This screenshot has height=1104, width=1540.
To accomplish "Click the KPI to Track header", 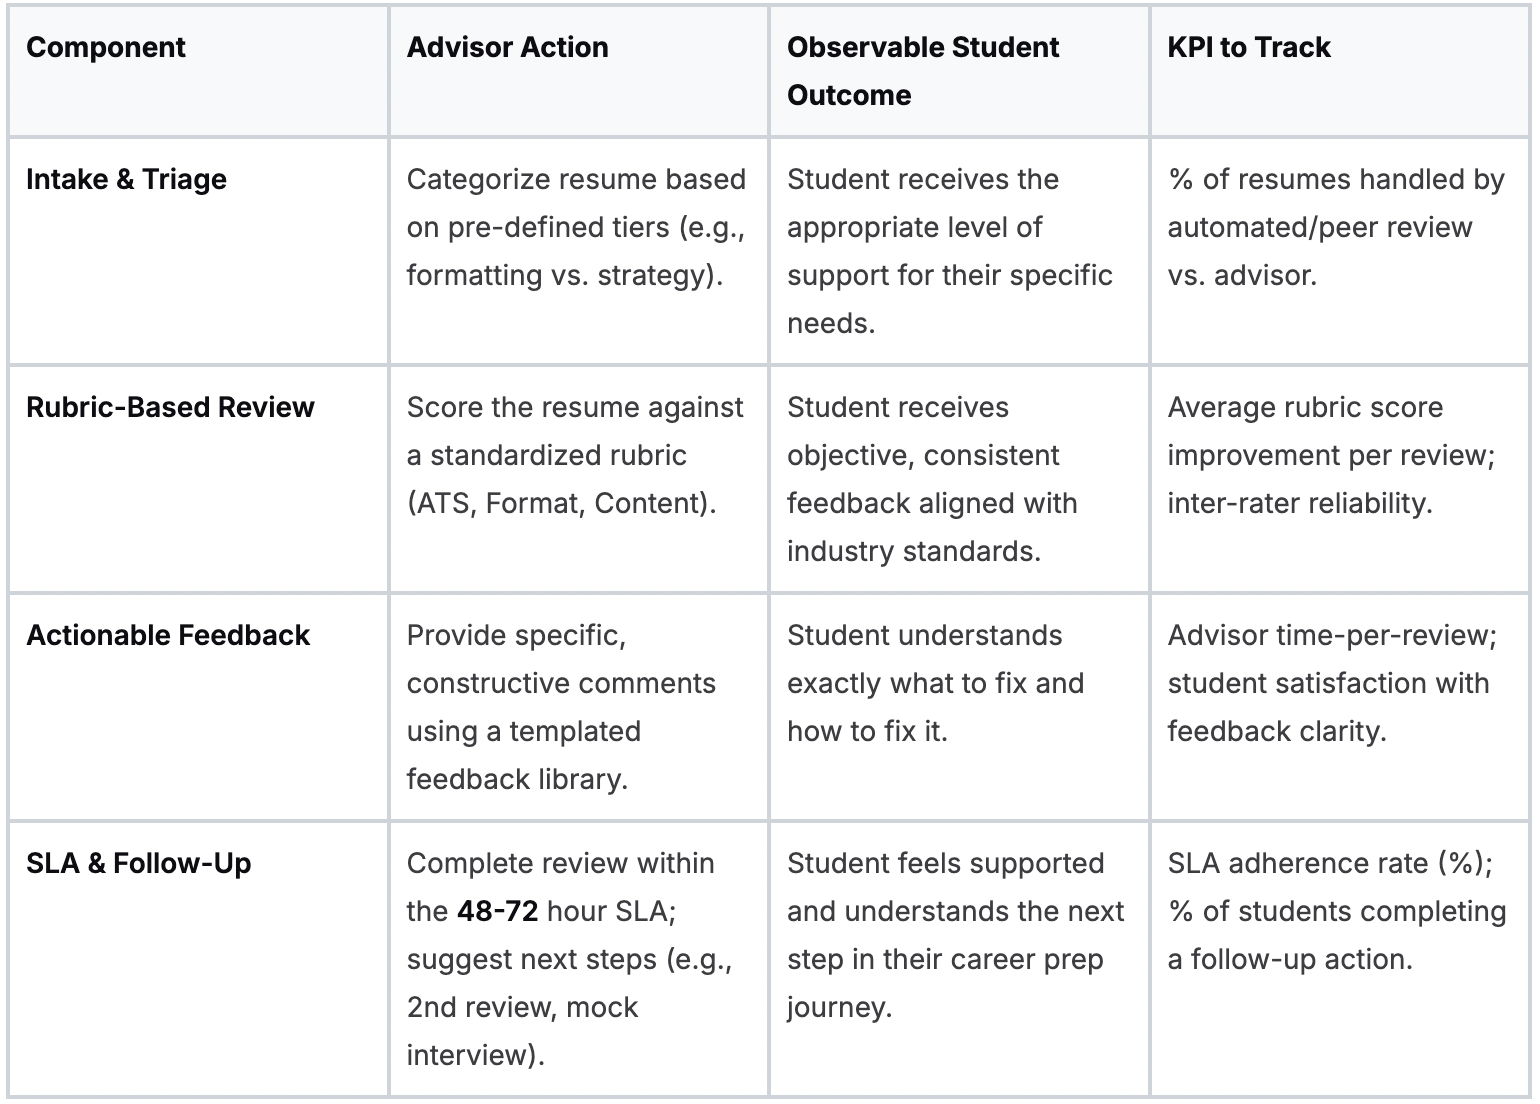I will click(1248, 47).
